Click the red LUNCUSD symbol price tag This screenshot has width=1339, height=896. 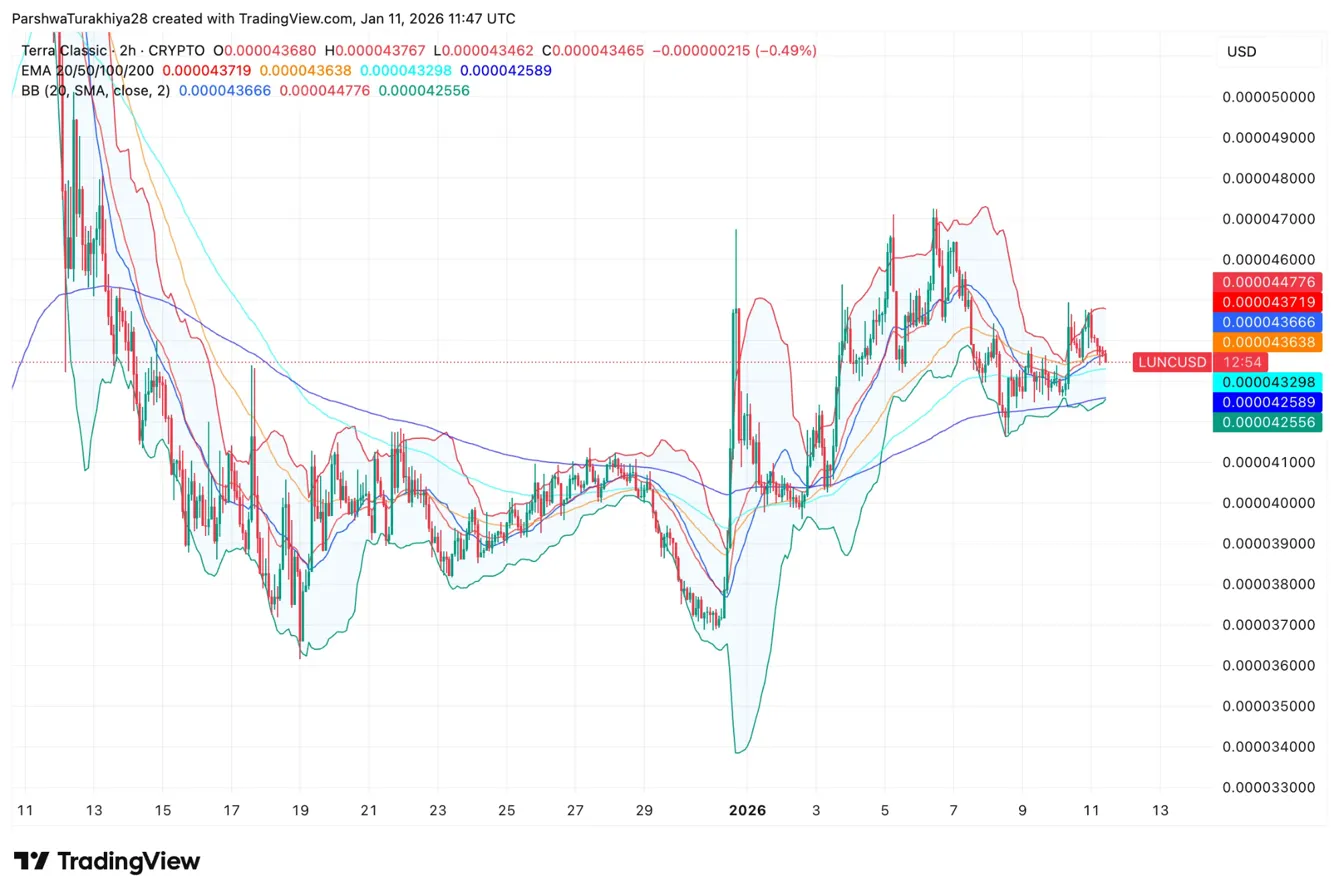[x=1171, y=362]
